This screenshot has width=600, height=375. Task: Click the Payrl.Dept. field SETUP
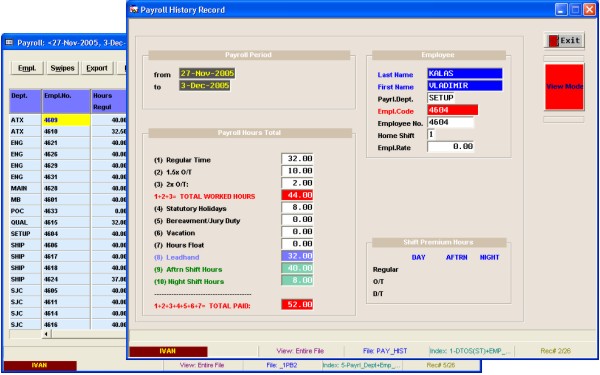pyautogui.click(x=441, y=98)
